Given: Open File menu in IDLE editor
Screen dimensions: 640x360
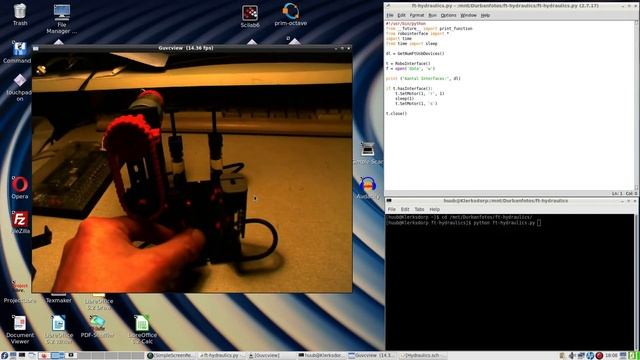Looking at the screenshot, I should [x=390, y=15].
